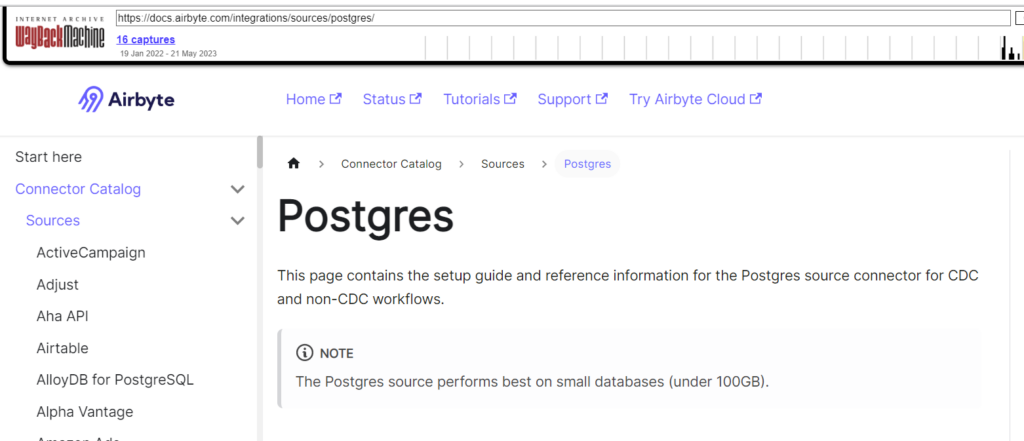Image resolution: width=1024 pixels, height=441 pixels.
Task: Click the 16 captures link
Action: (x=146, y=40)
